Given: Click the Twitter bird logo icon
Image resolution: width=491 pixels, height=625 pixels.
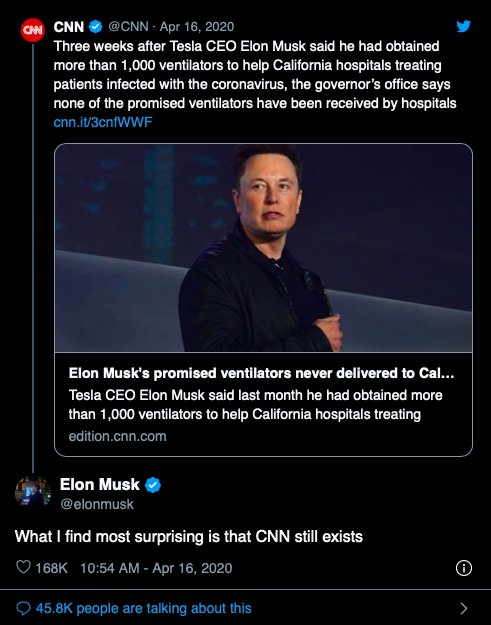Looking at the screenshot, I should (464, 26).
